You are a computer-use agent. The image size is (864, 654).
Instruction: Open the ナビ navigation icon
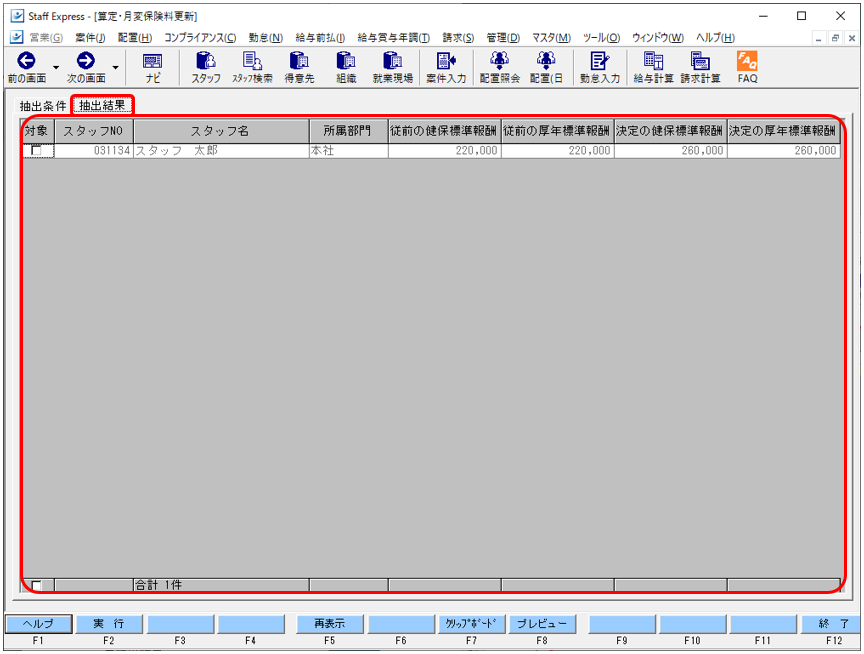(x=153, y=67)
